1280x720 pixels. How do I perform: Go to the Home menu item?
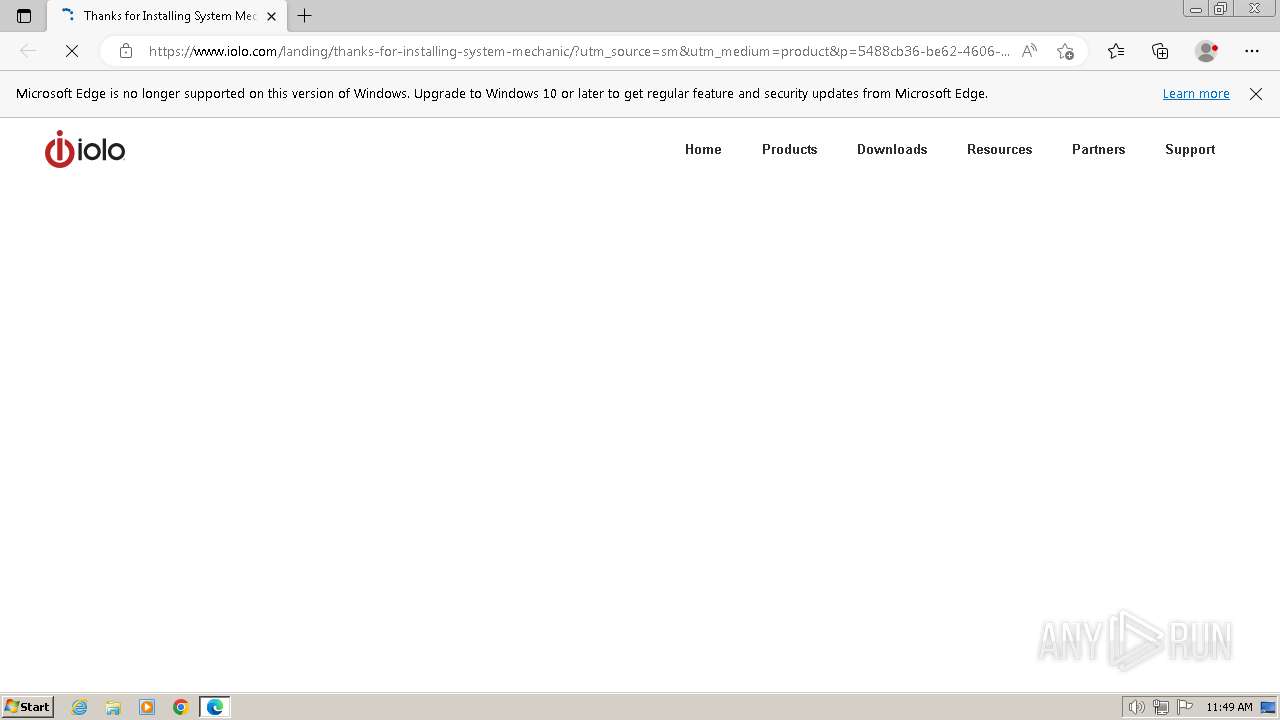[x=703, y=149]
